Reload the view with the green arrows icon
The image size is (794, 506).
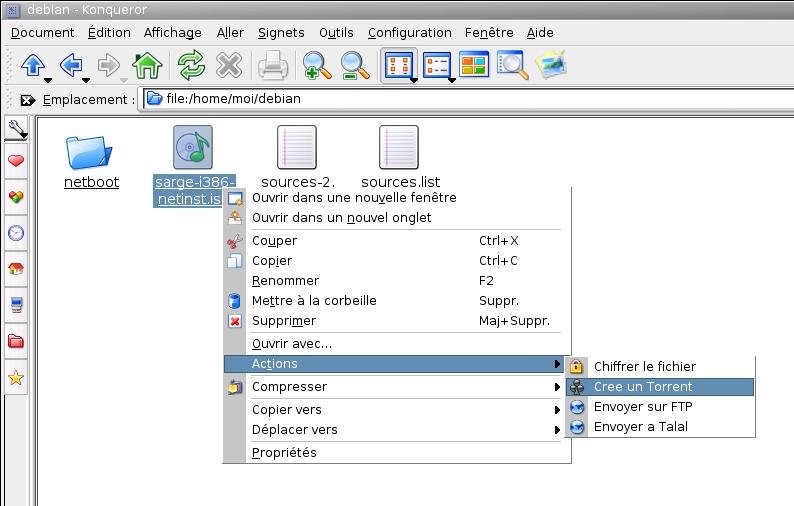191,65
